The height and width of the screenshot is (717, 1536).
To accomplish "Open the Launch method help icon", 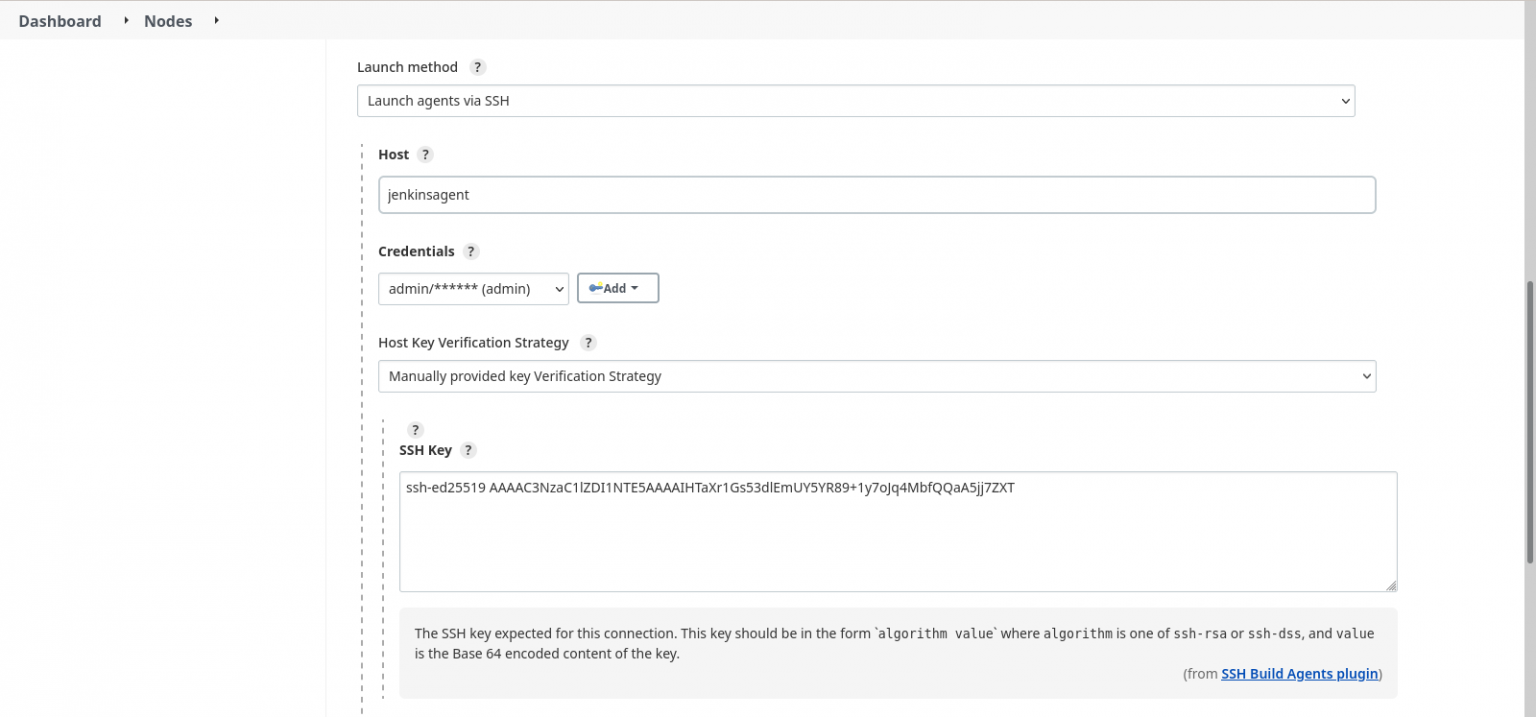I will (x=477, y=67).
